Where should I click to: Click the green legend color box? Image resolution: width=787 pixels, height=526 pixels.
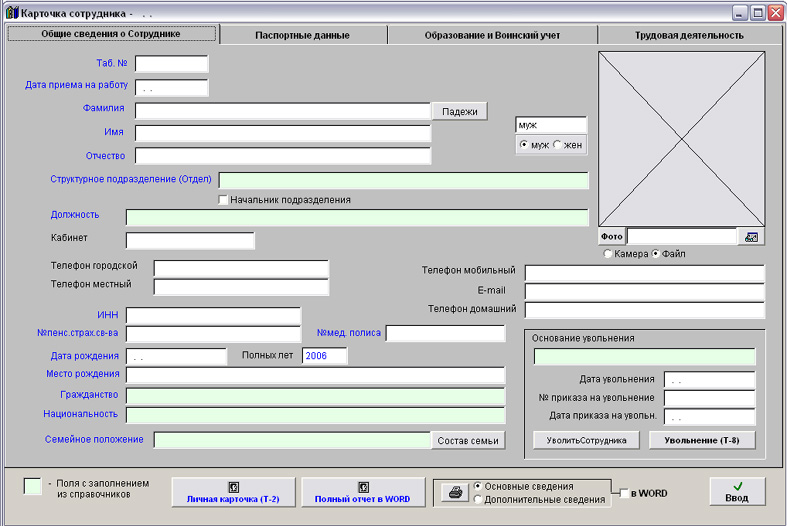point(33,486)
